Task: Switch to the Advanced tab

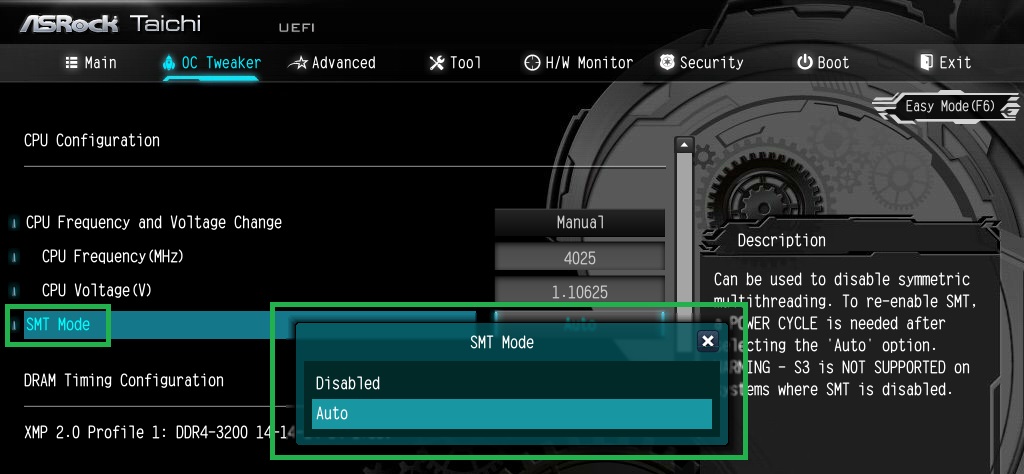Action: 332,63
